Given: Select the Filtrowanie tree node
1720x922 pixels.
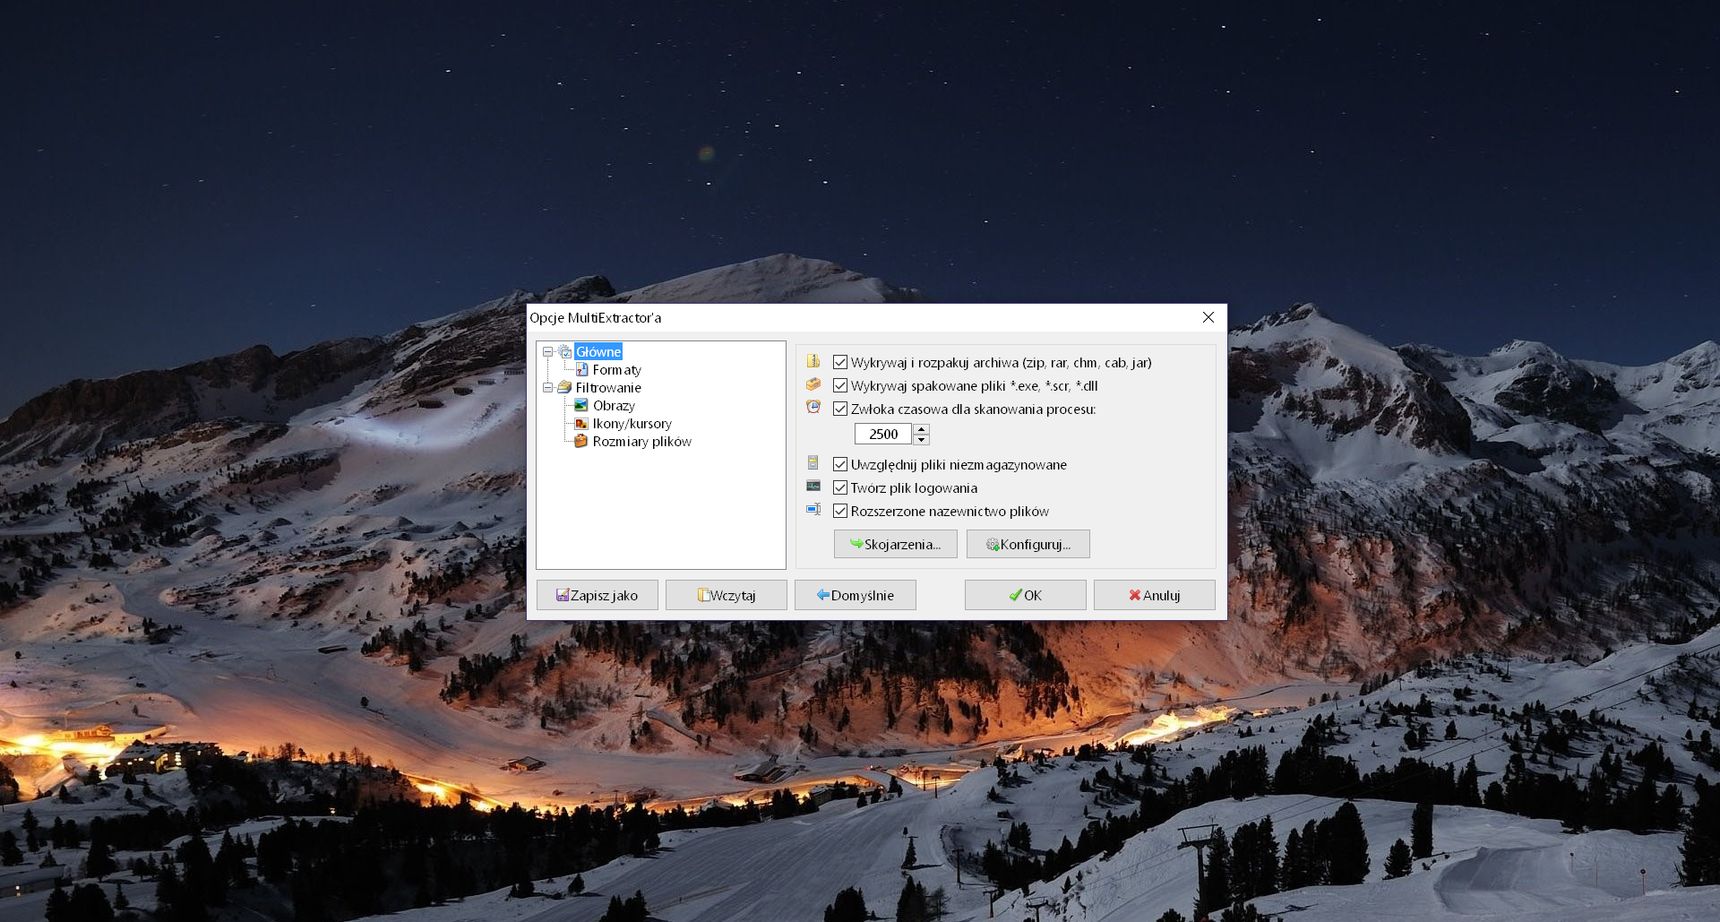Looking at the screenshot, I should tap(608, 388).
